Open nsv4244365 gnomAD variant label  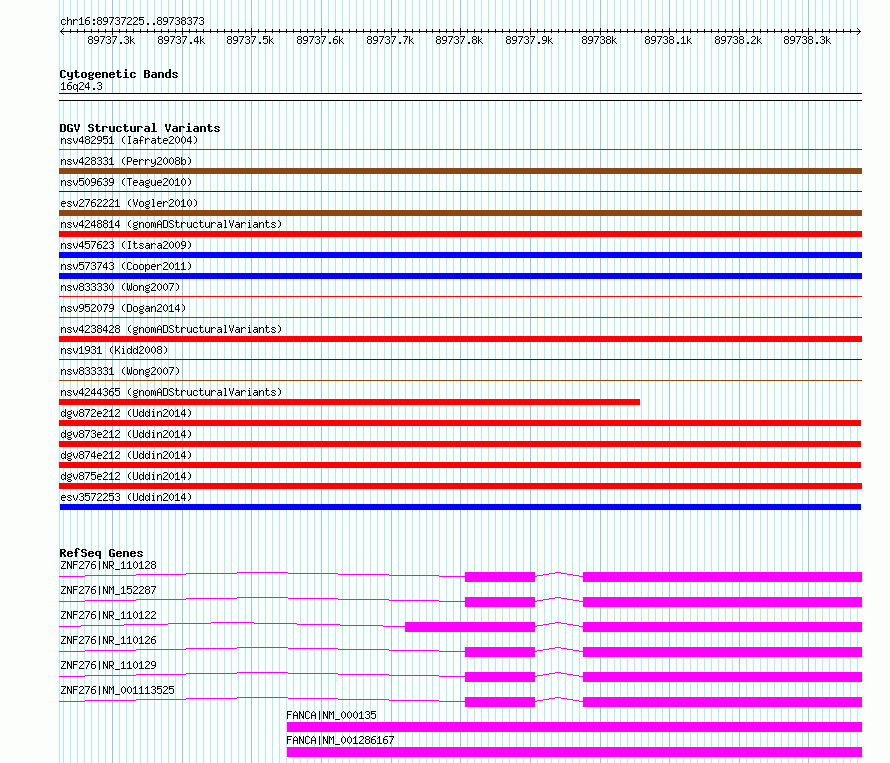(171, 392)
